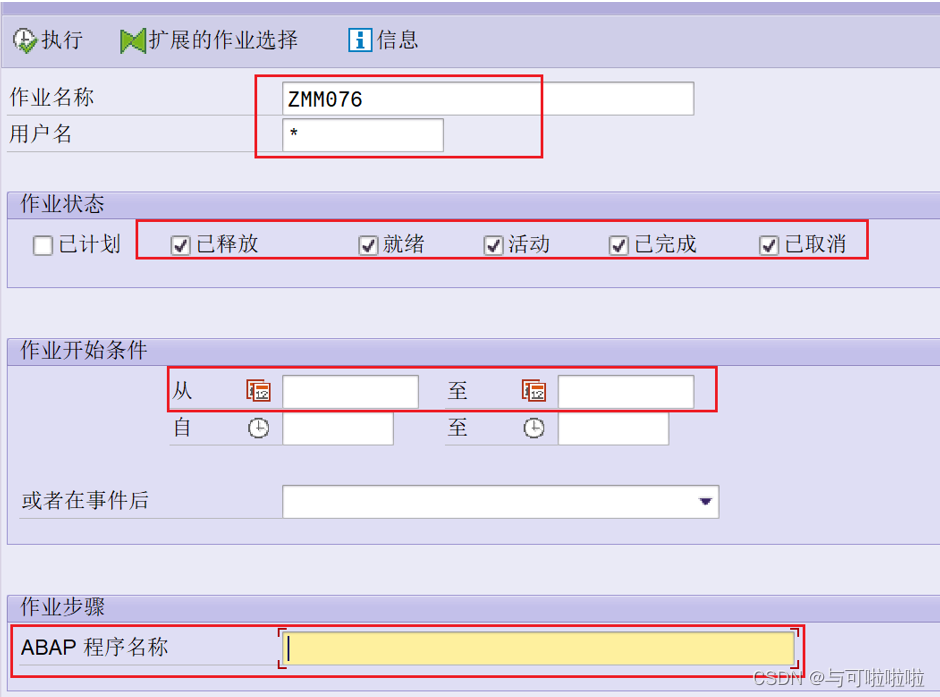The image size is (940, 697).
Task: Click the 执行 execute clock icon
Action: pyautogui.click(x=23, y=39)
